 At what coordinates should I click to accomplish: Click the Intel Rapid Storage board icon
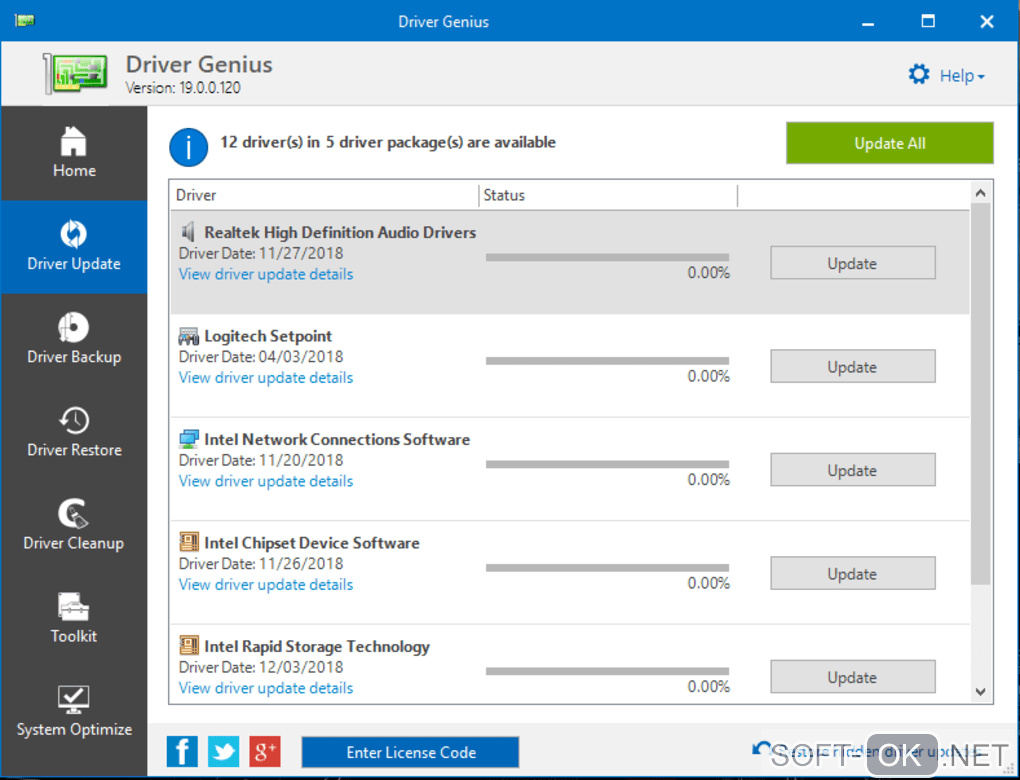click(x=189, y=645)
